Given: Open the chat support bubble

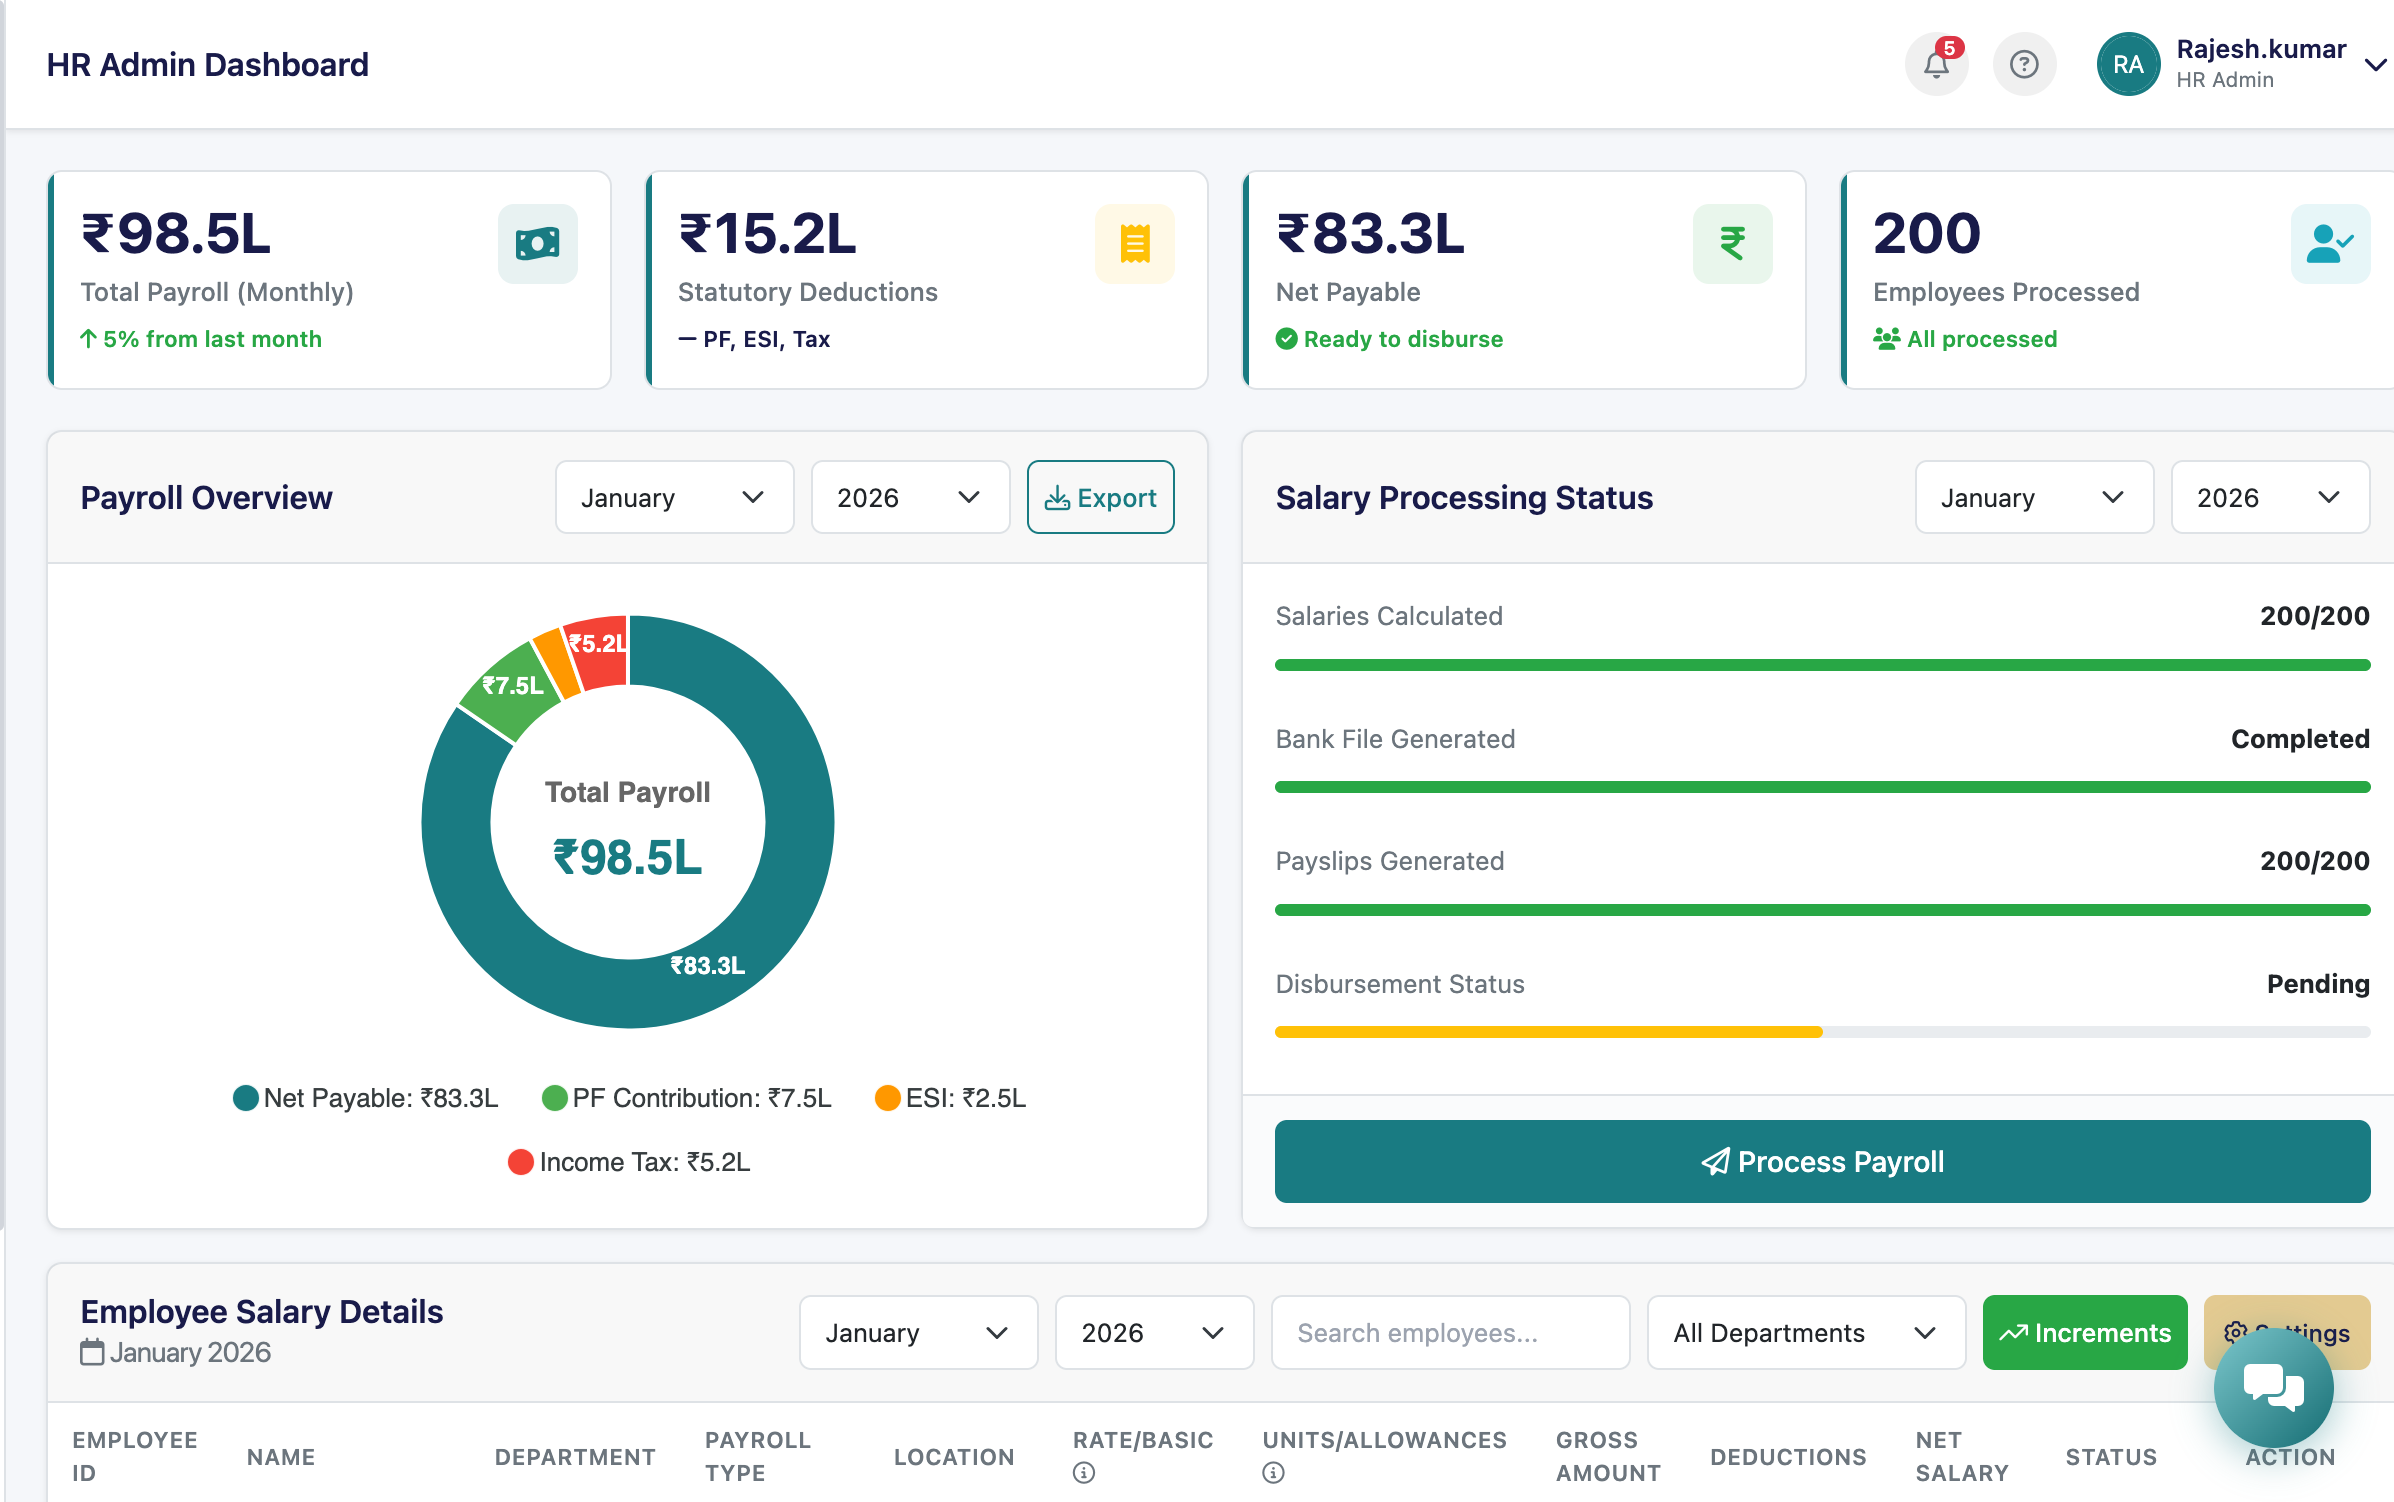Looking at the screenshot, I should [x=2273, y=1387].
